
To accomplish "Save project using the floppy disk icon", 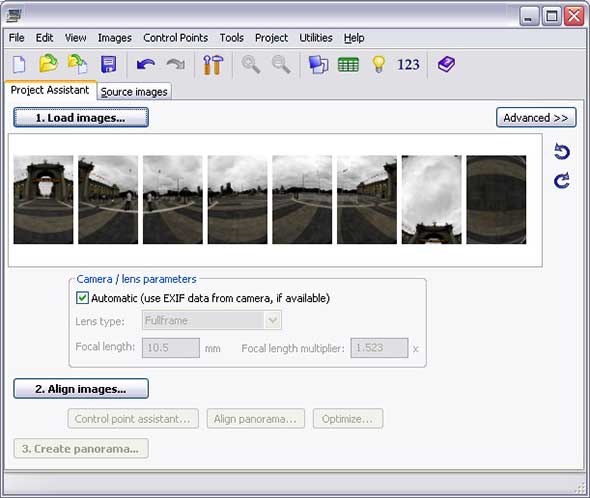I will [108, 64].
